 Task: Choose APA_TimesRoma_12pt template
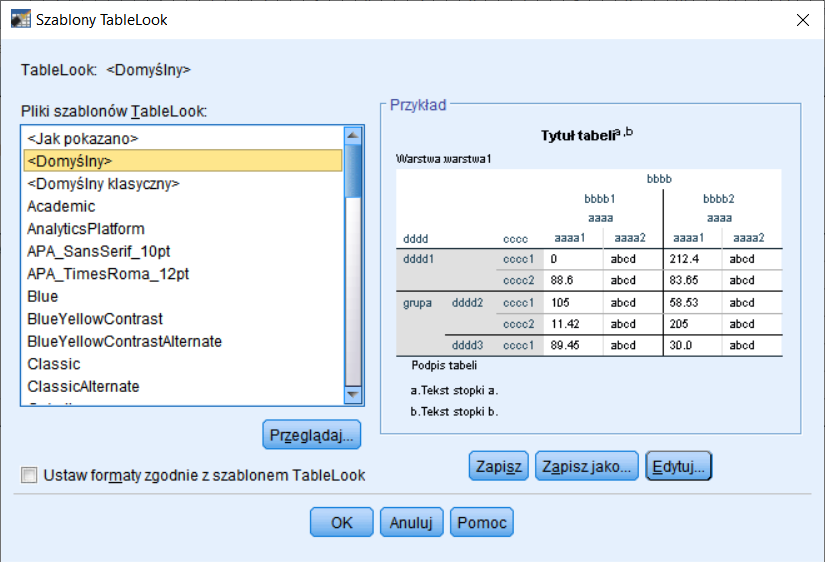tap(183, 274)
